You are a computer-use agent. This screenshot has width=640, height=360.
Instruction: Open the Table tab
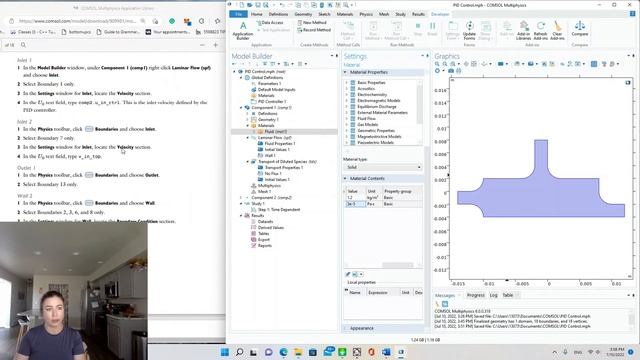pyautogui.click(x=508, y=295)
